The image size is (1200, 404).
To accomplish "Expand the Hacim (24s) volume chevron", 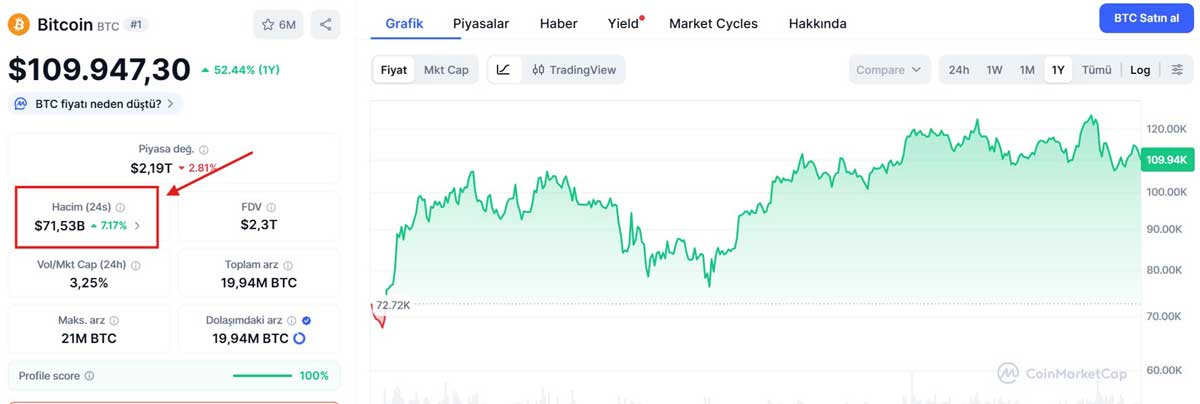I will click(138, 225).
